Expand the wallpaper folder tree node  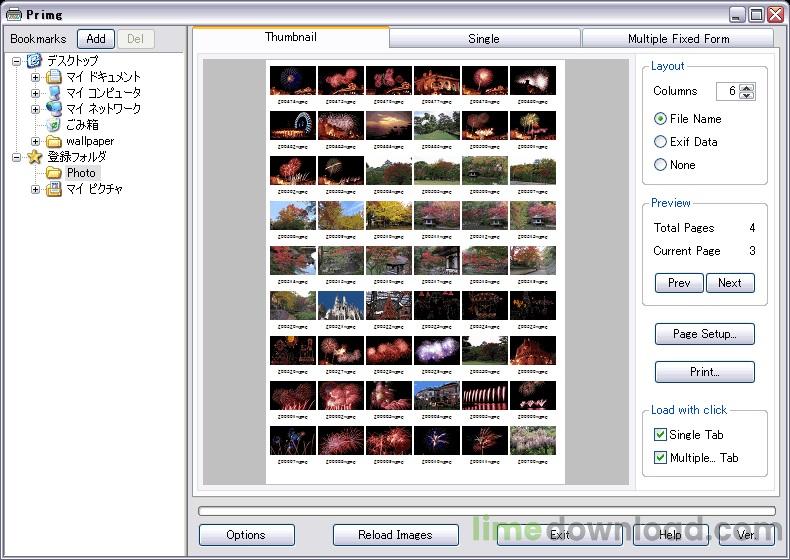(36, 141)
